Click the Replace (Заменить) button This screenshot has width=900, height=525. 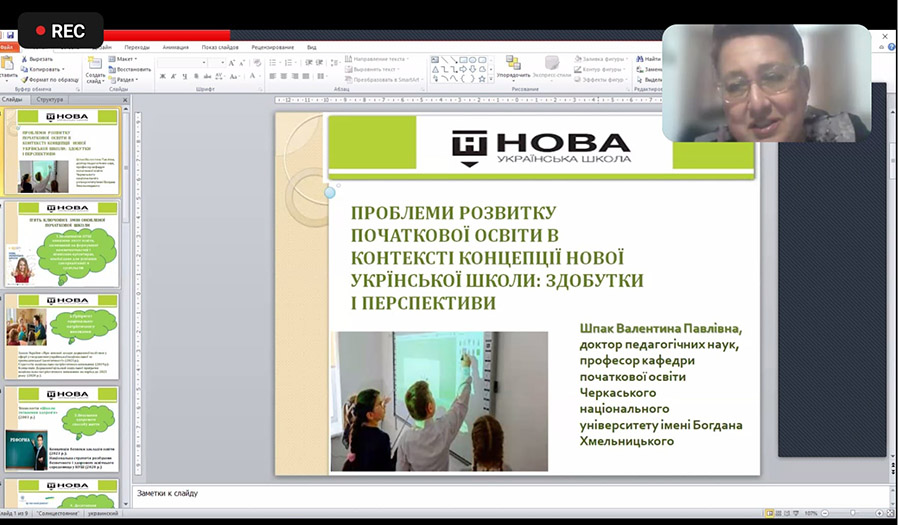click(x=649, y=69)
